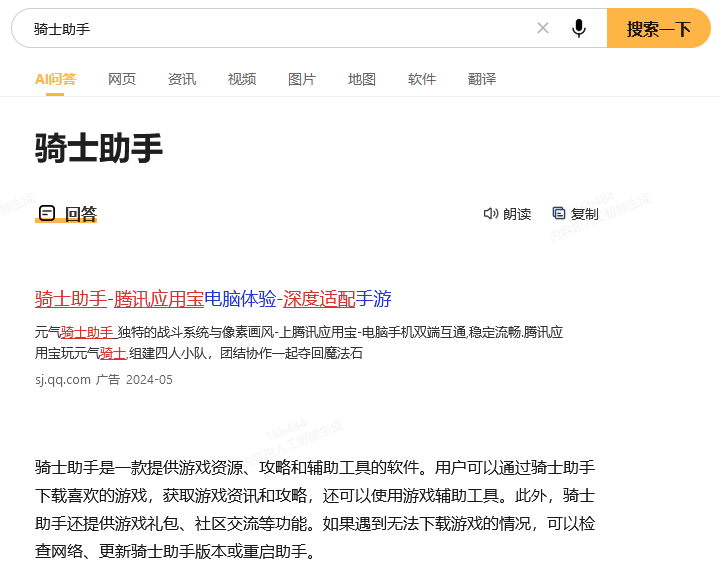Clear the search box text with the X icon
The image size is (720, 572).
[x=543, y=28]
